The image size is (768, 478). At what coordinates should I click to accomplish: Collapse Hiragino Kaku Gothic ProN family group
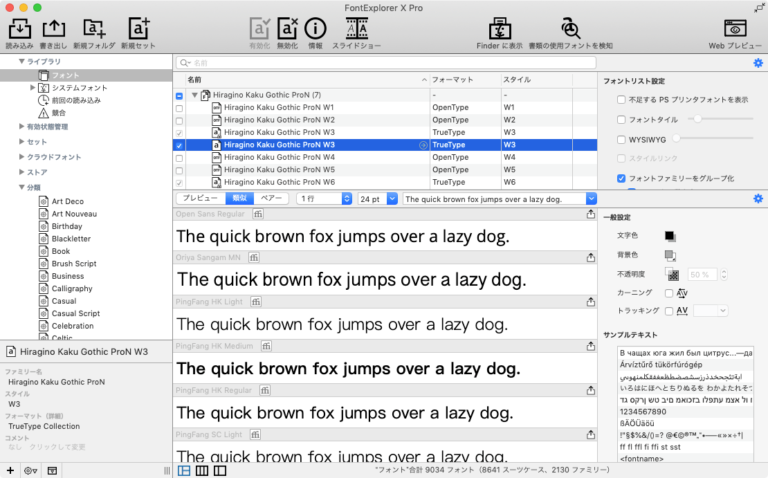[194, 95]
